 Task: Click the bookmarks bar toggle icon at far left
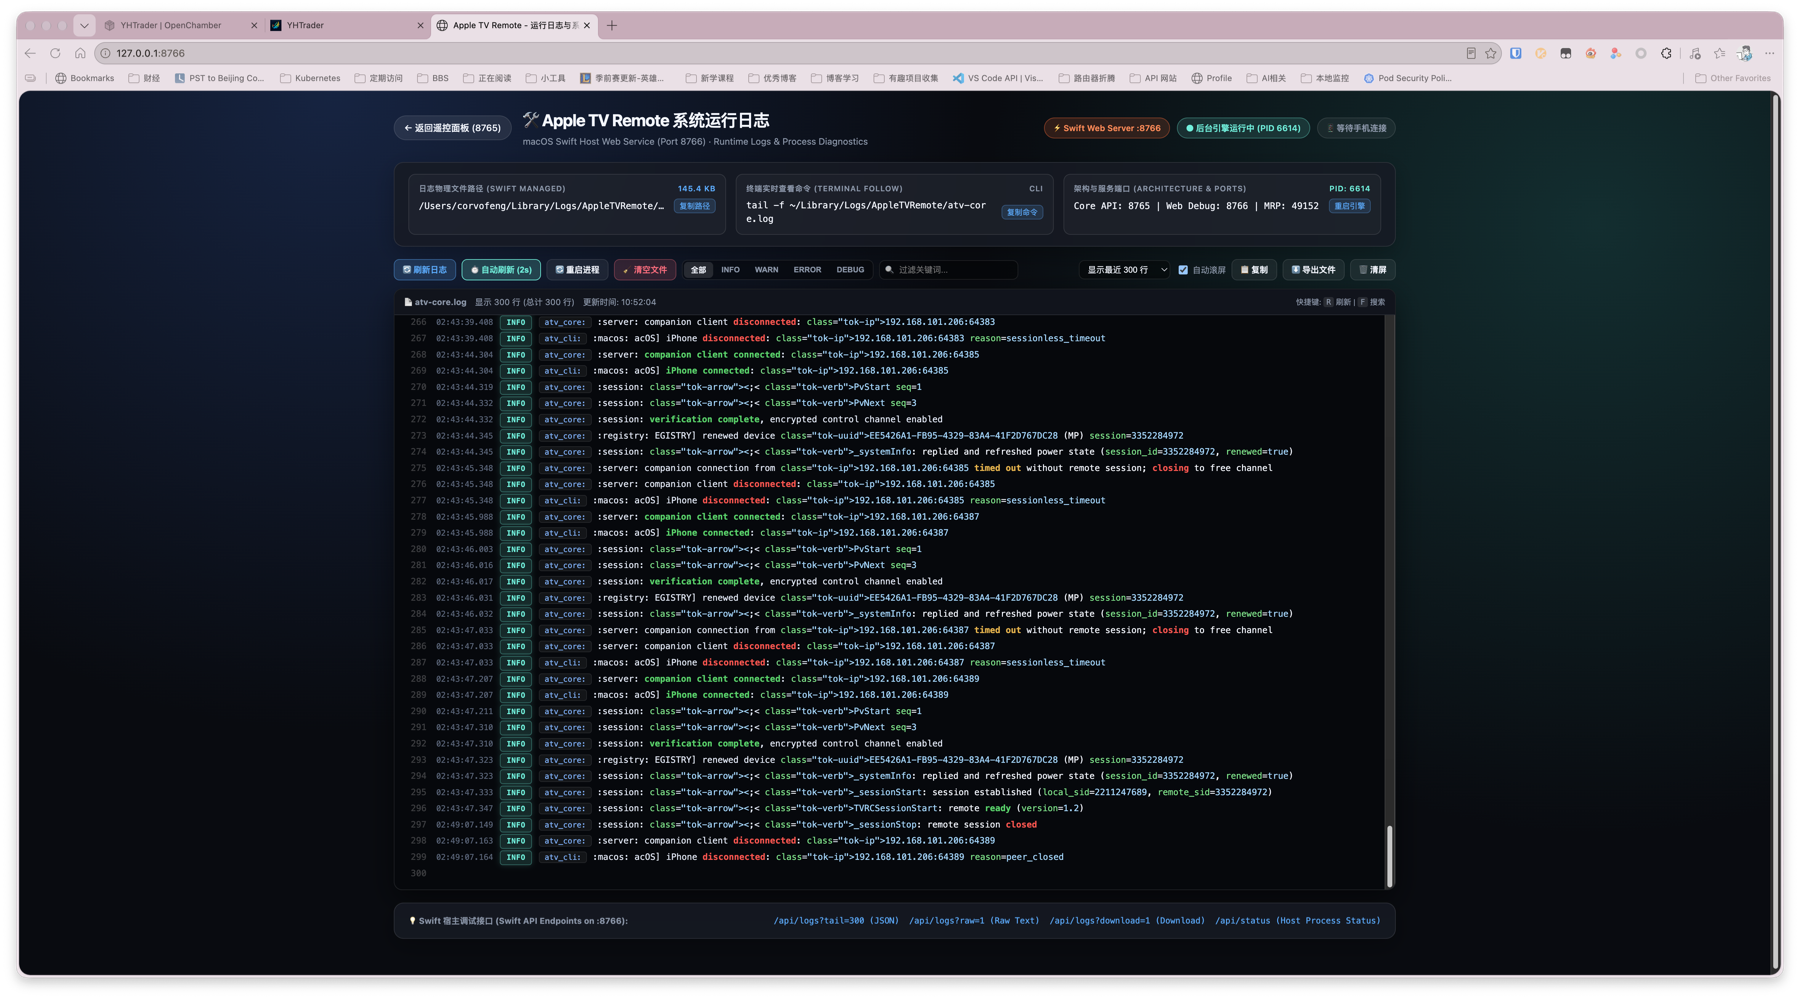(30, 78)
